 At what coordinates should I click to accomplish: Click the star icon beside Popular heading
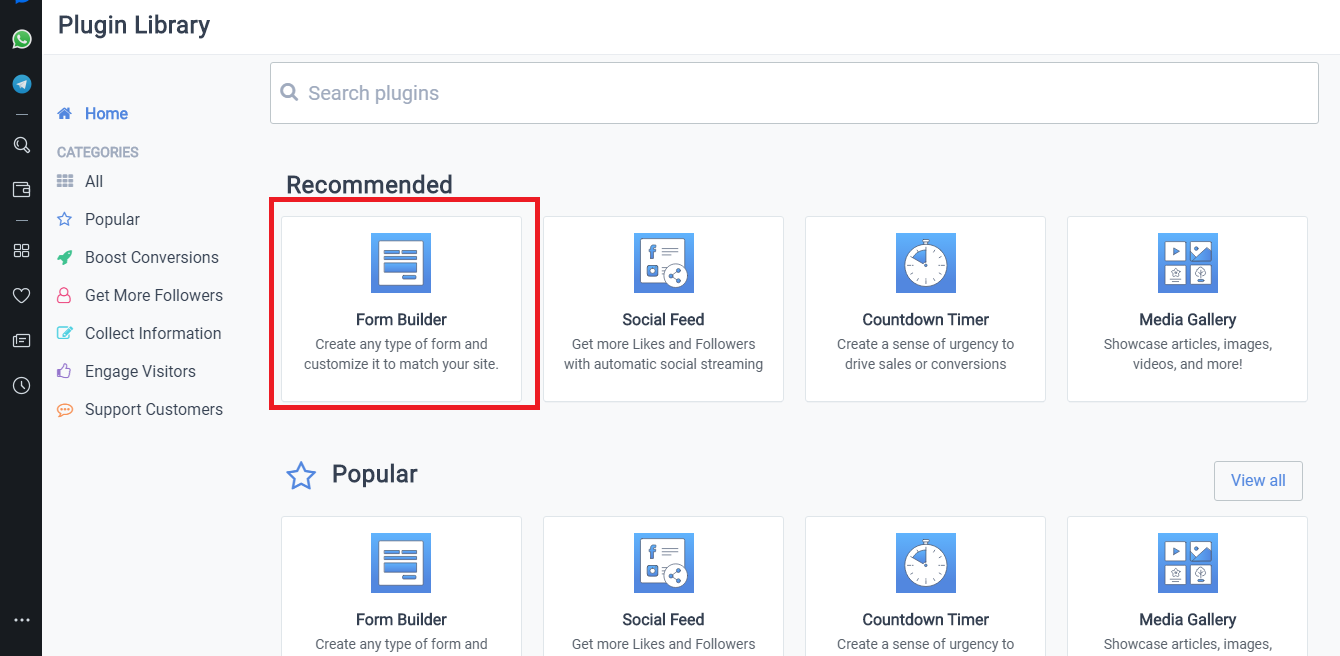(301, 476)
